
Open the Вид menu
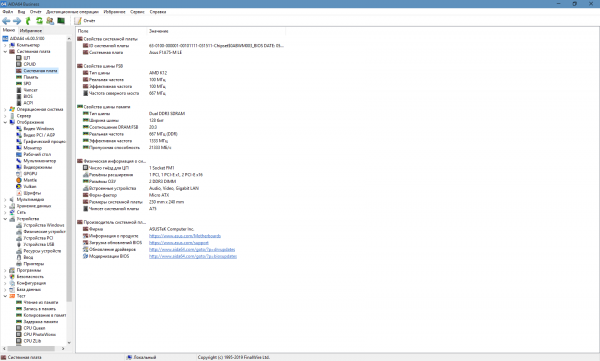(21, 12)
